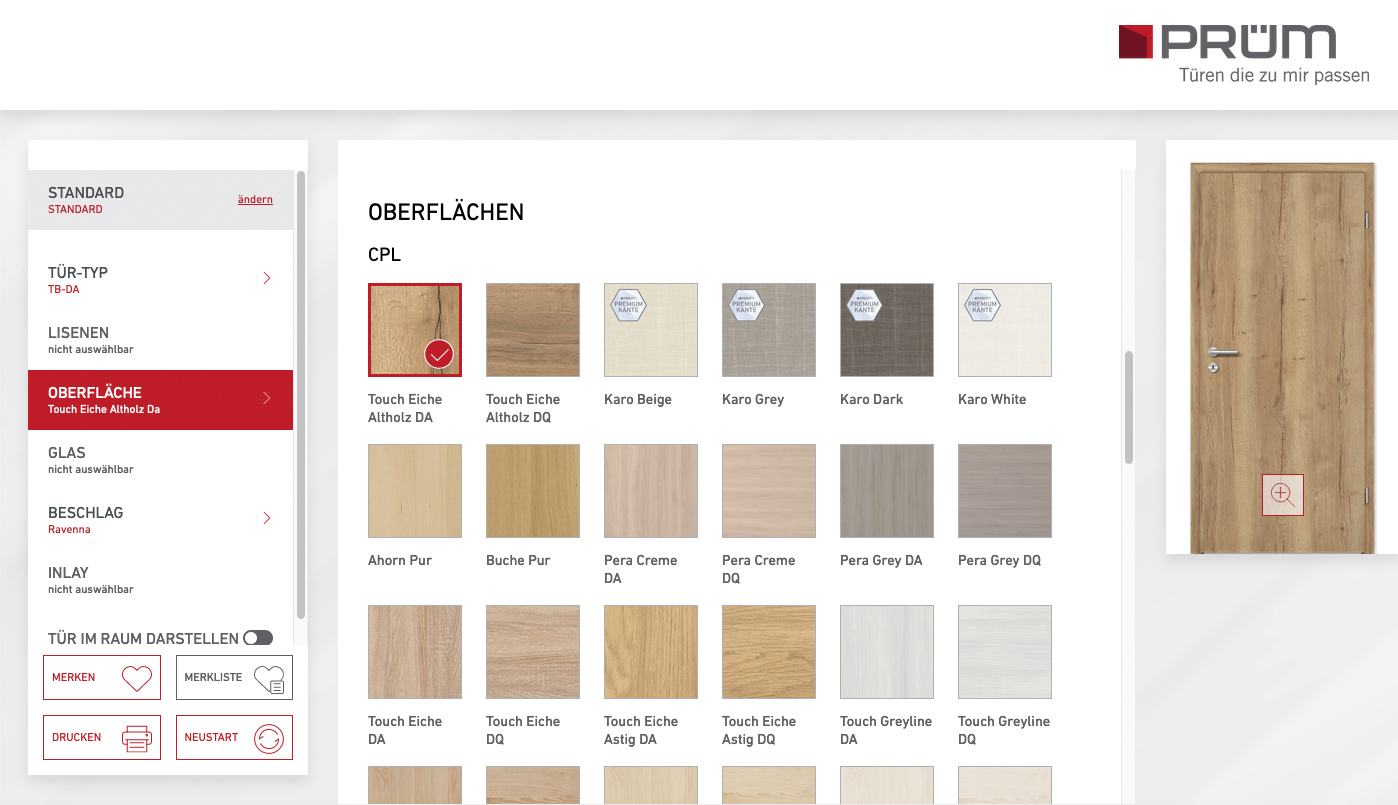Viewport: 1398px width, 805px height.
Task: Select Touch Eiche Astig DQ swatch
Action: (769, 652)
